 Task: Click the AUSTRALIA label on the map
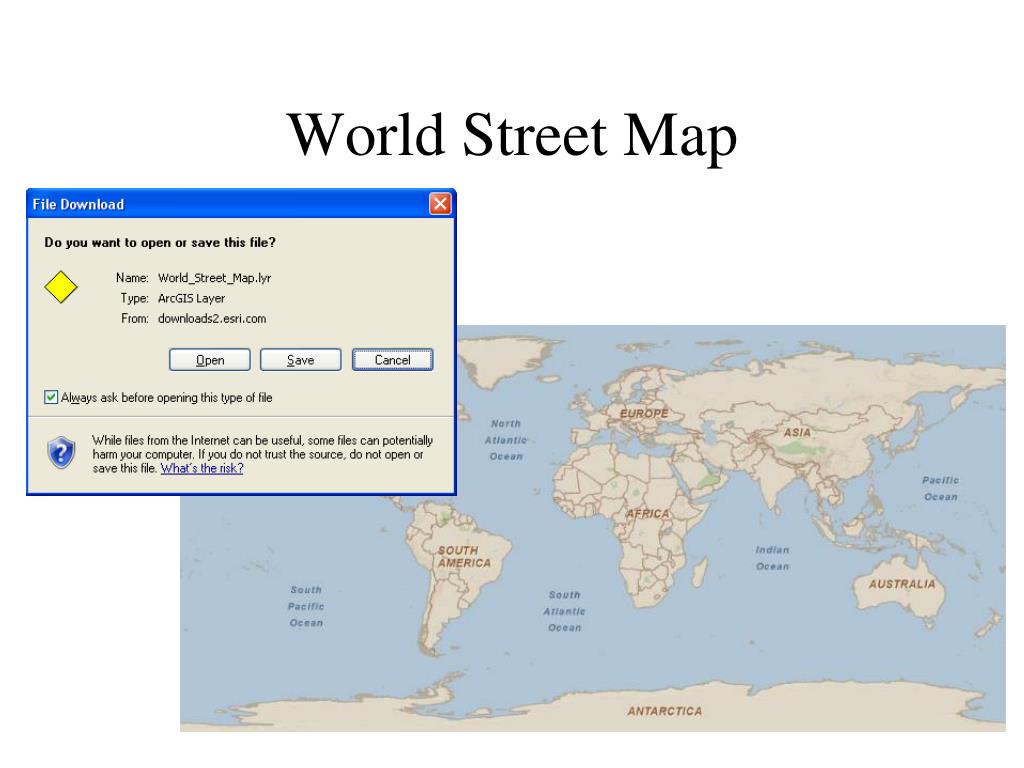pos(902,584)
